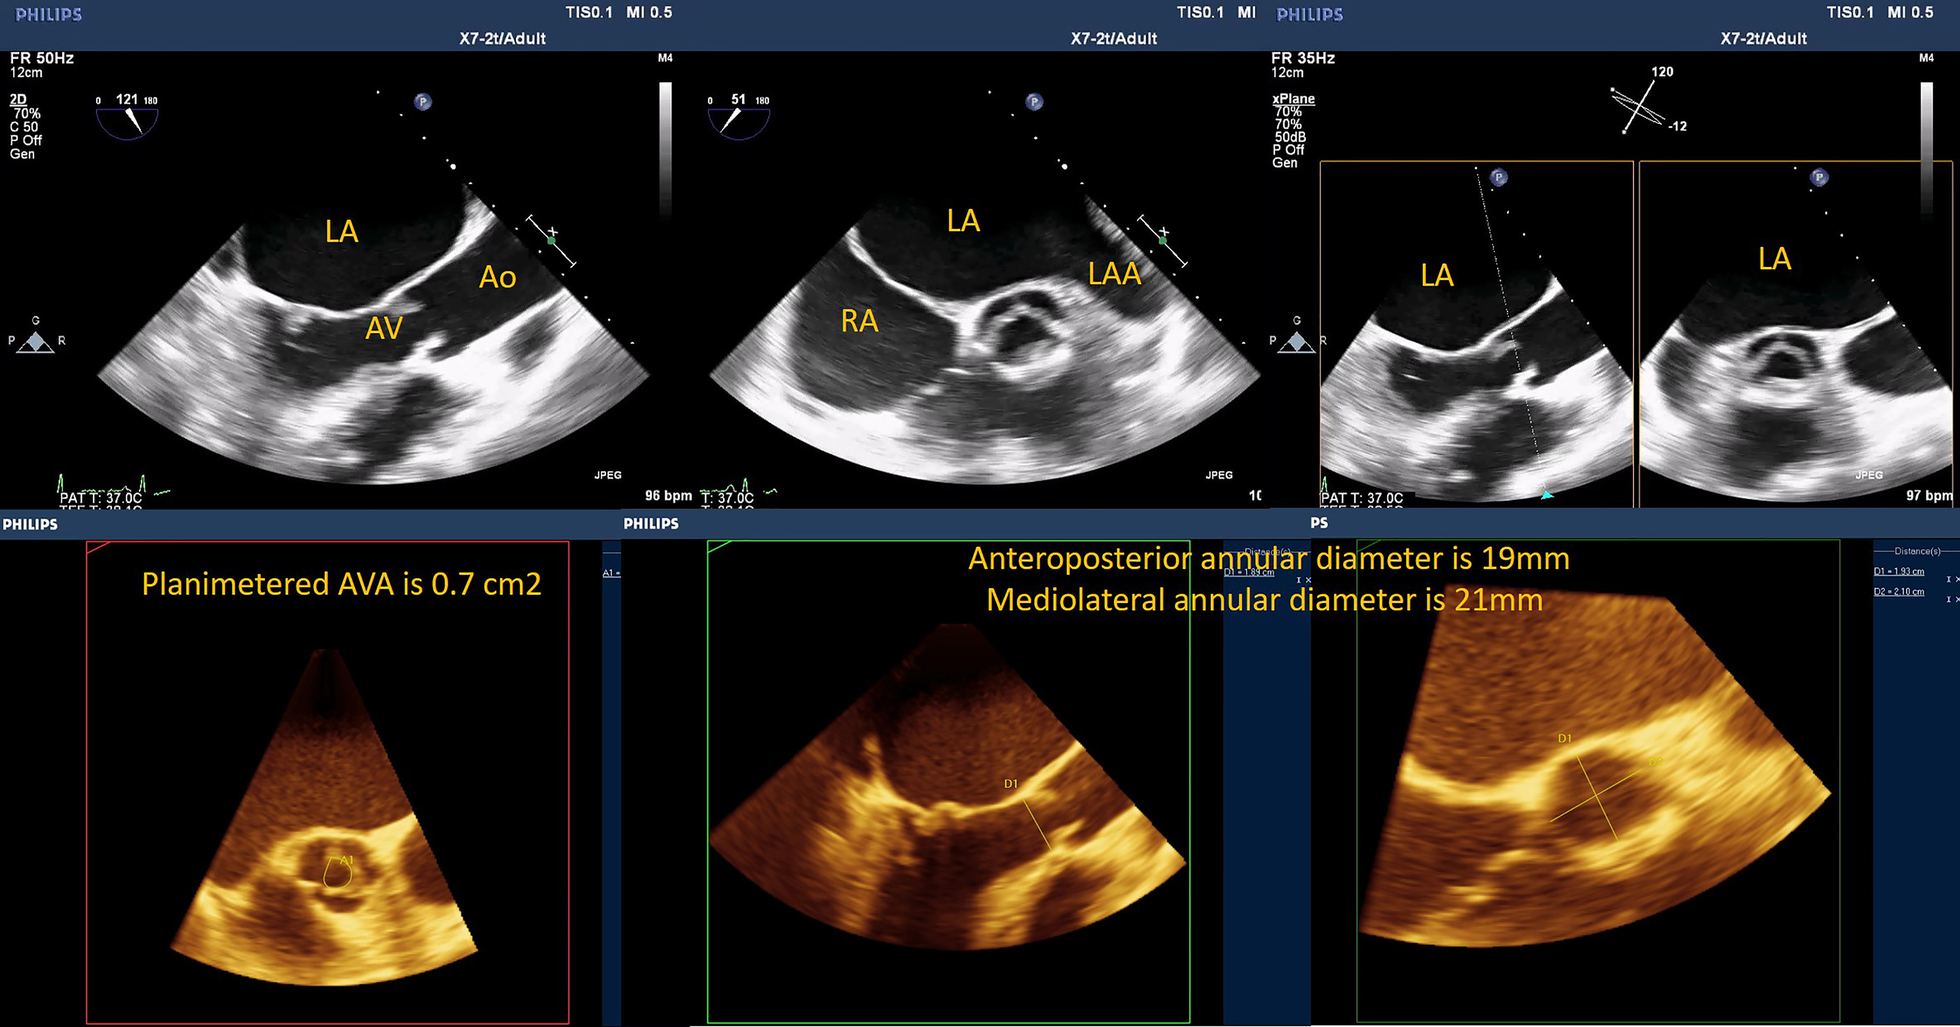This screenshot has height=1027, width=1960.
Task: Select the D2 = 2.10 cm measurement
Action: pos(1898,591)
